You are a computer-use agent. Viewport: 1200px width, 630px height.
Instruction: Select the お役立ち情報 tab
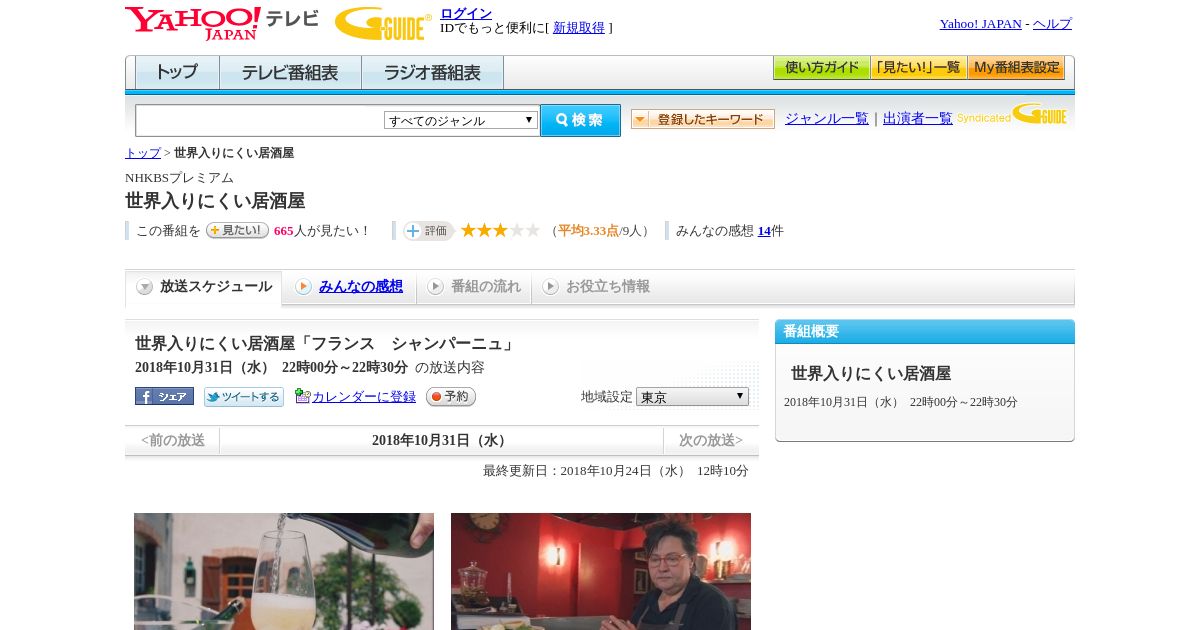pos(596,287)
